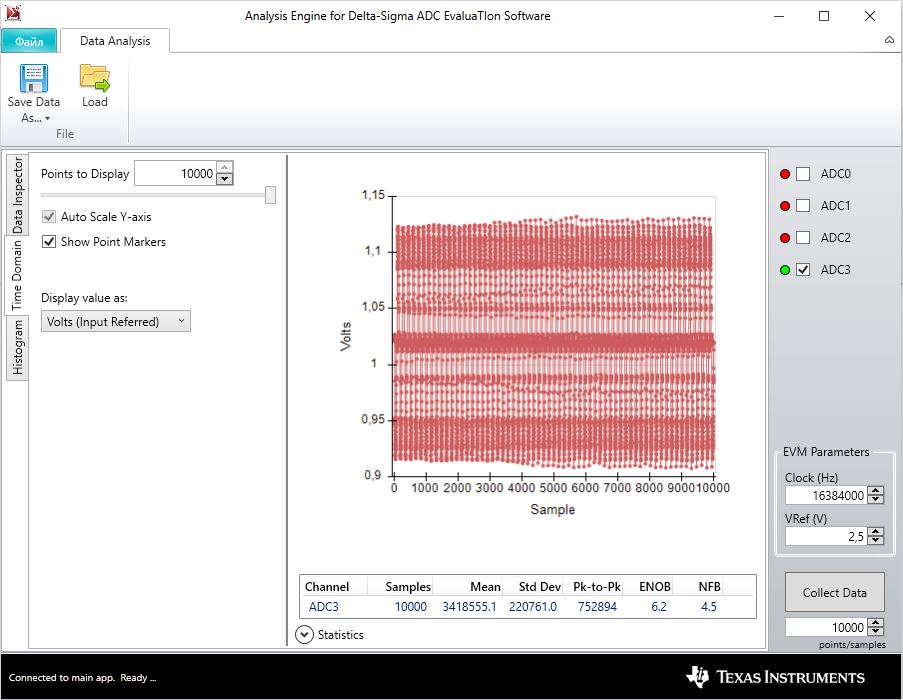Screen dimensions: 903x700
Task: Click the VRef (V) input field
Action: click(x=827, y=537)
